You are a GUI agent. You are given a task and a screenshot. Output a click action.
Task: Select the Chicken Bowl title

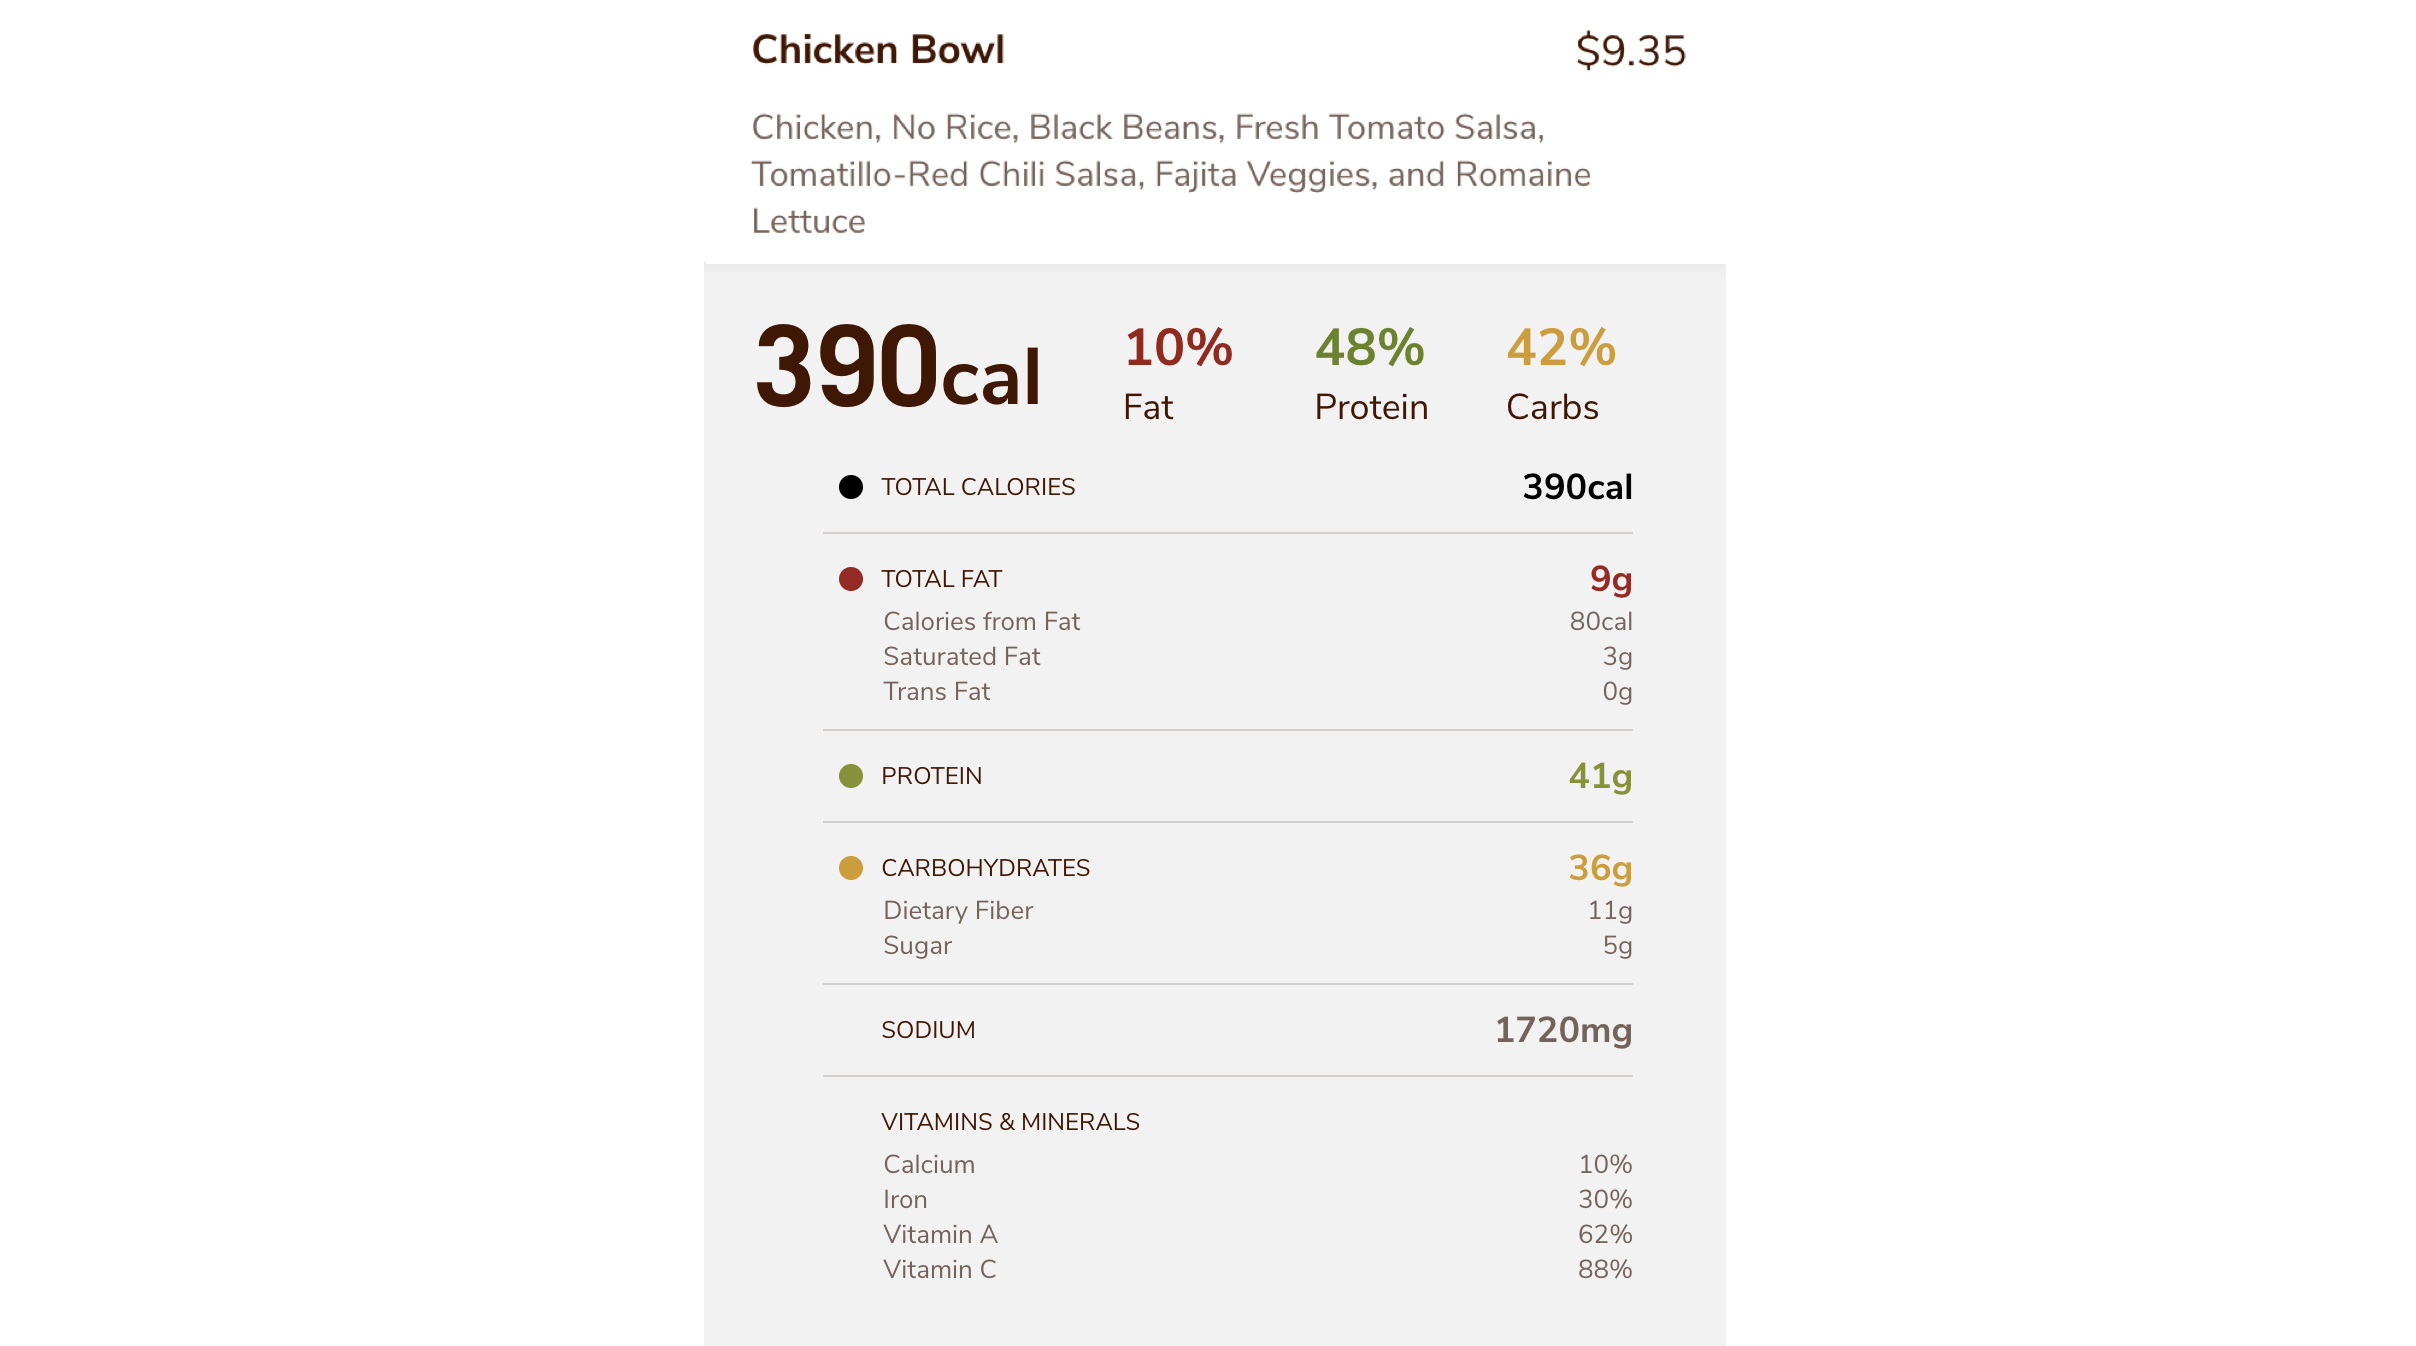[877, 50]
